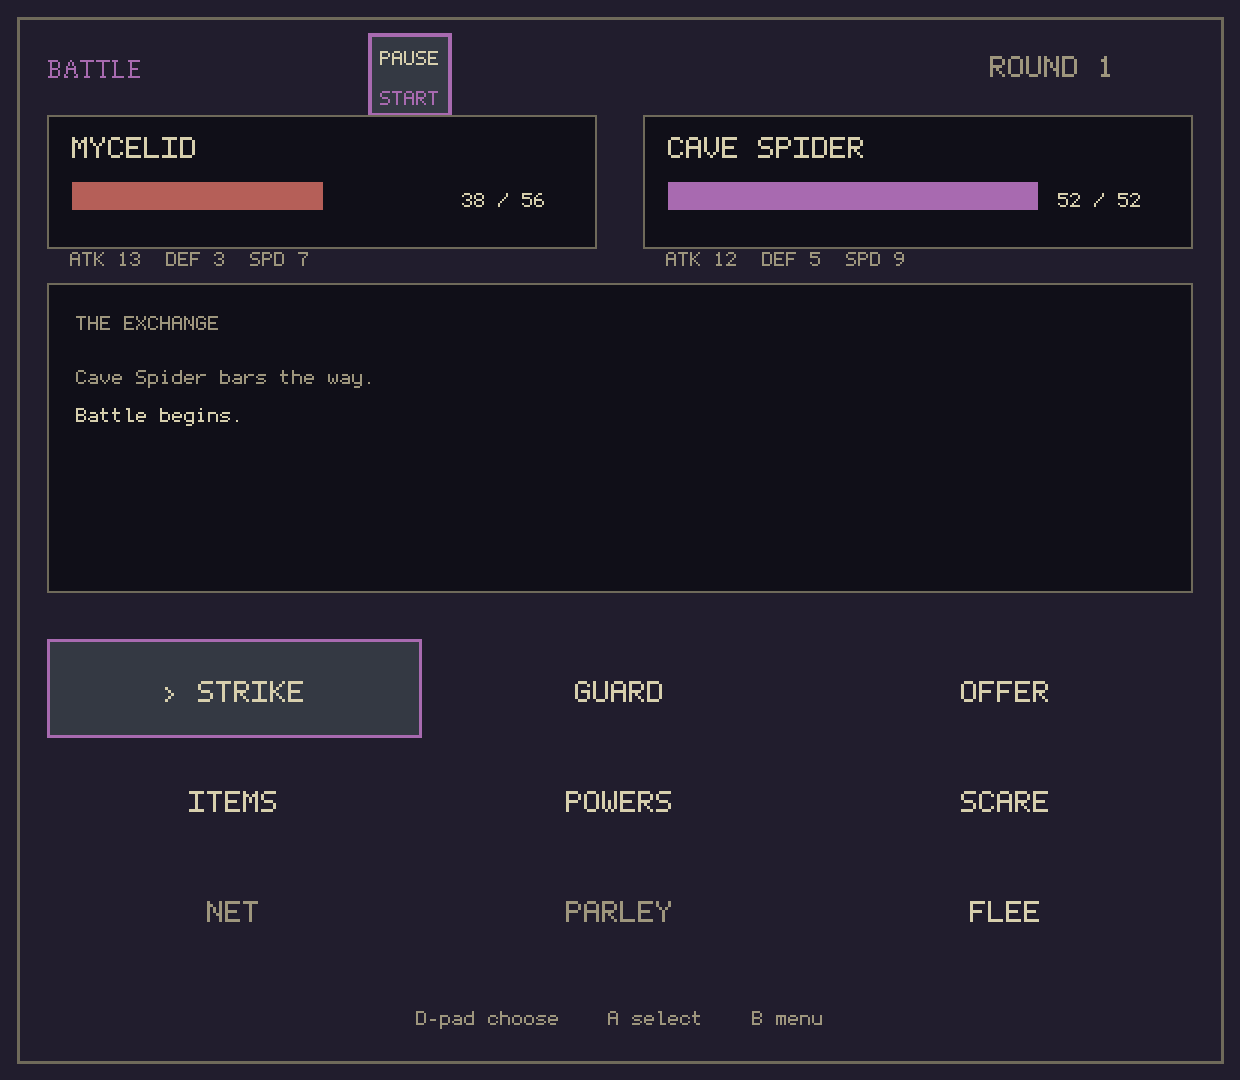The height and width of the screenshot is (1080, 1240).
Task: Click Mycelid's red health bar
Action: point(198,196)
